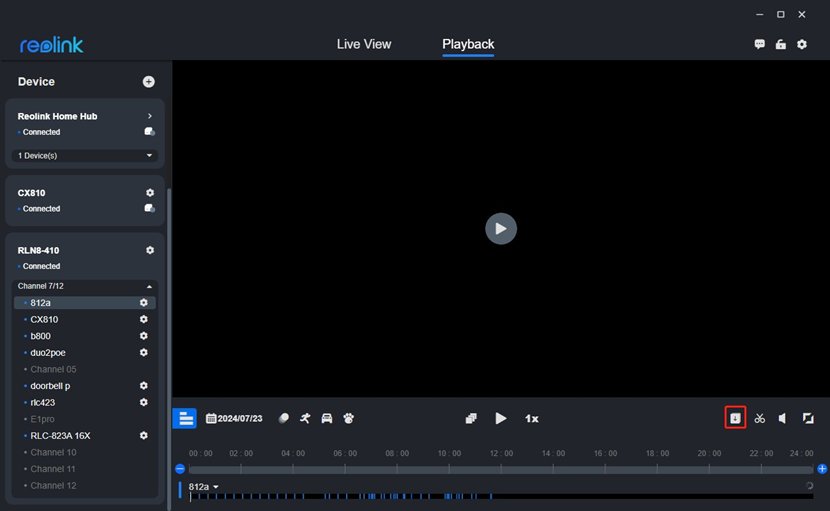Open the CX810 device settings gear
Screen dimensions: 830x511
150,193
